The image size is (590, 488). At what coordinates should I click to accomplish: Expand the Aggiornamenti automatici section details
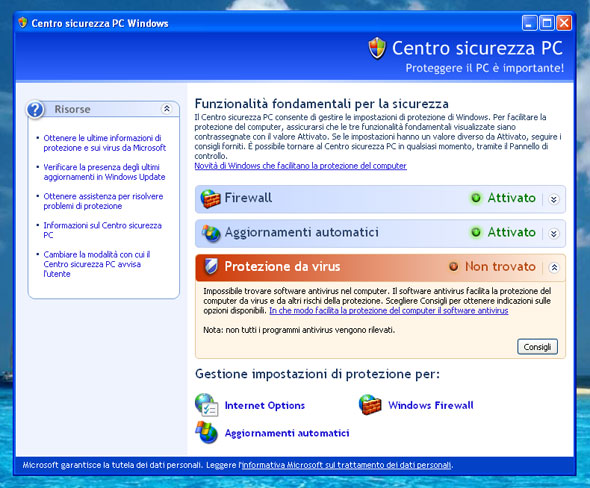click(x=554, y=234)
